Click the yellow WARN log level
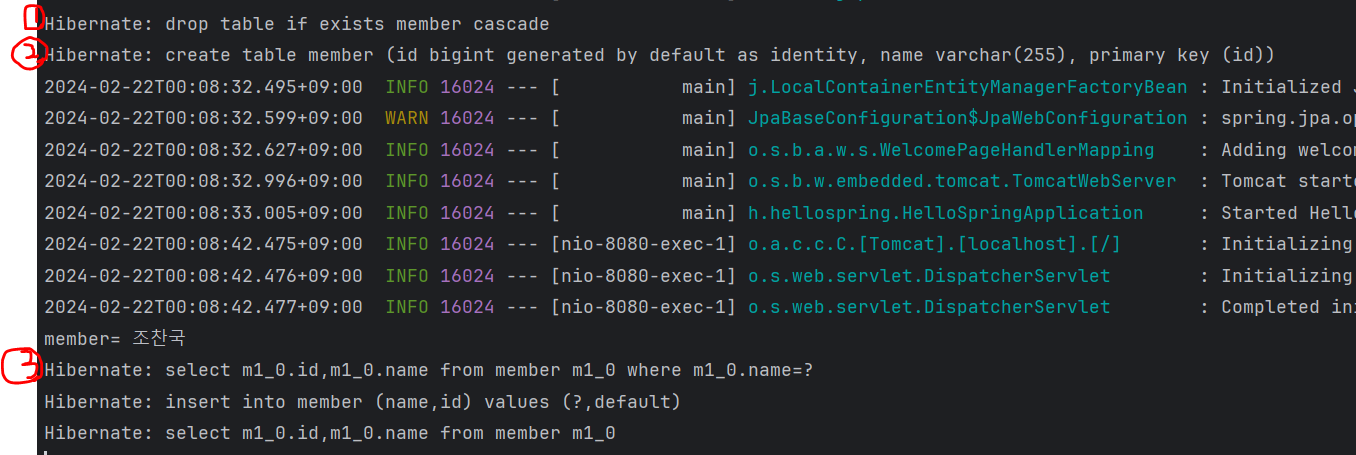This screenshot has width=1356, height=455. pyautogui.click(x=407, y=118)
